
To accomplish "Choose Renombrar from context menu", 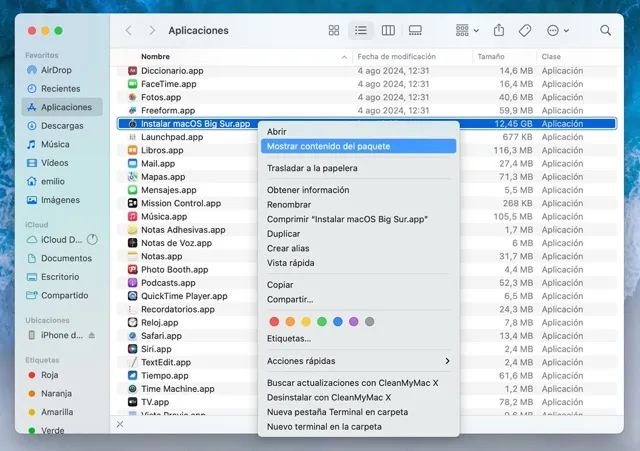I will tap(358, 204).
